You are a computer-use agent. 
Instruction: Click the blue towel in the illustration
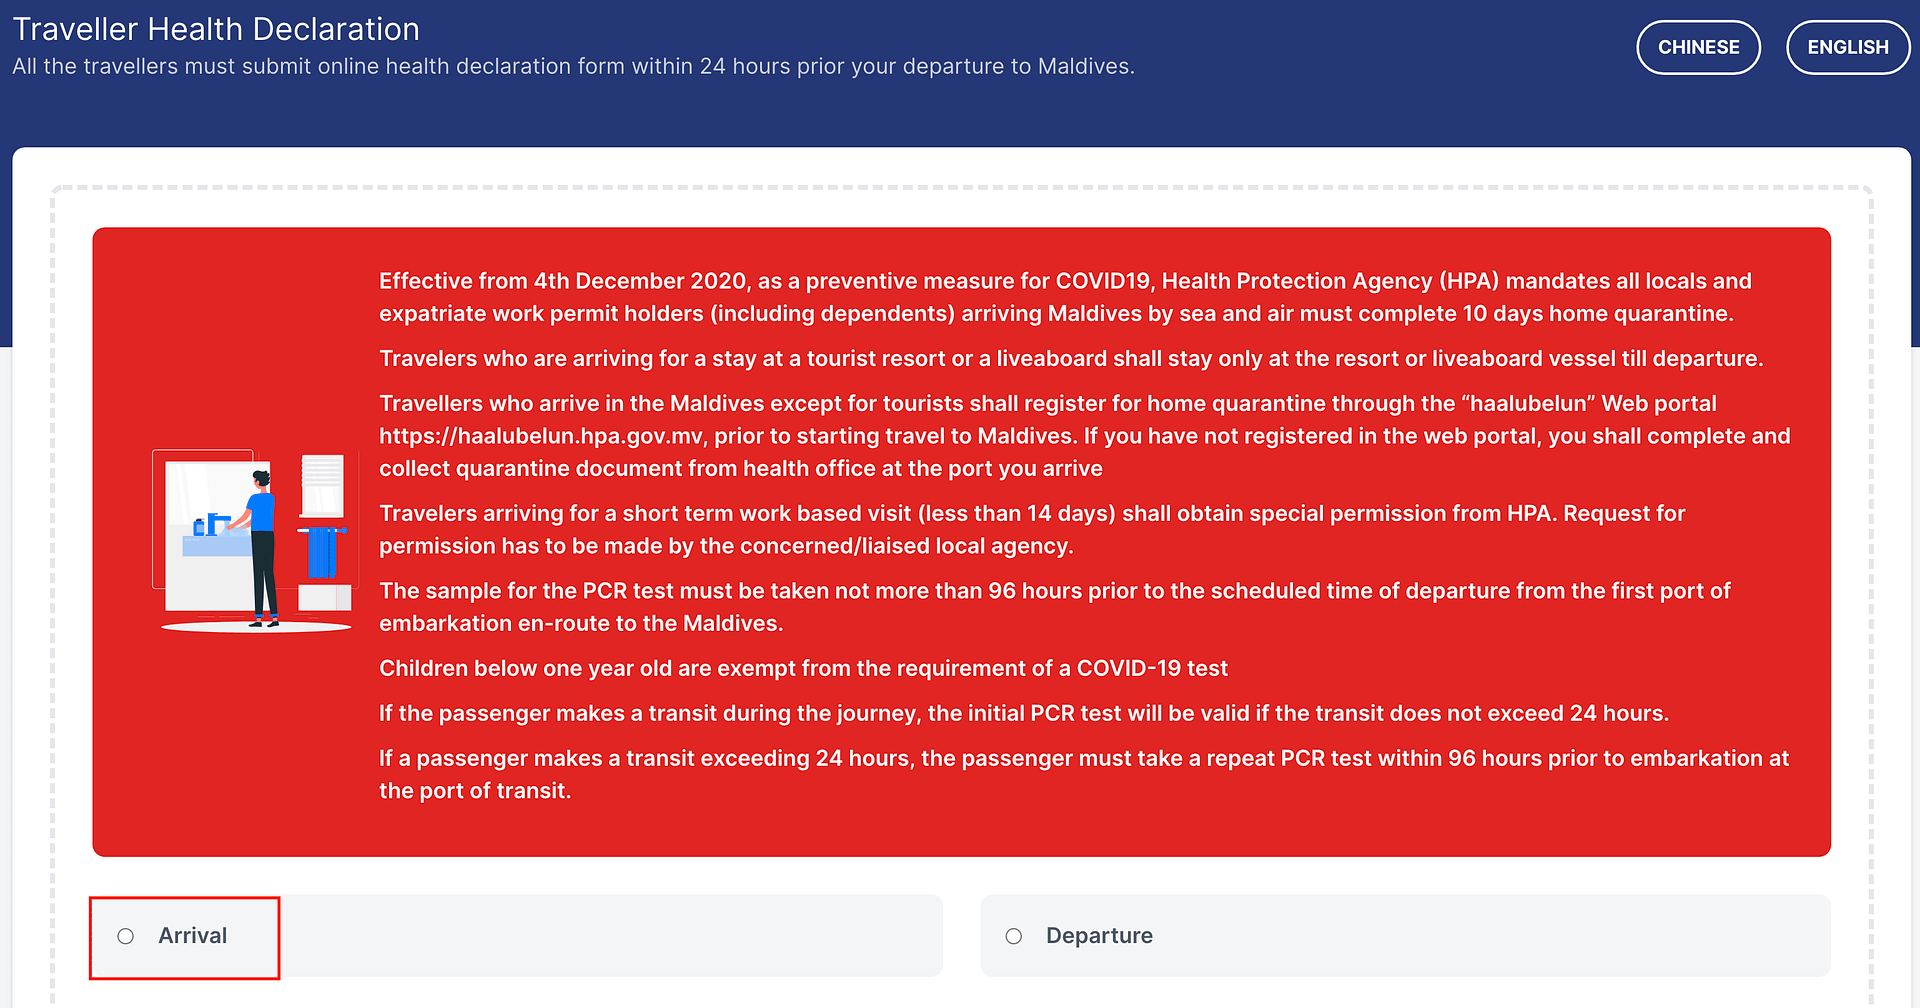tap(322, 553)
